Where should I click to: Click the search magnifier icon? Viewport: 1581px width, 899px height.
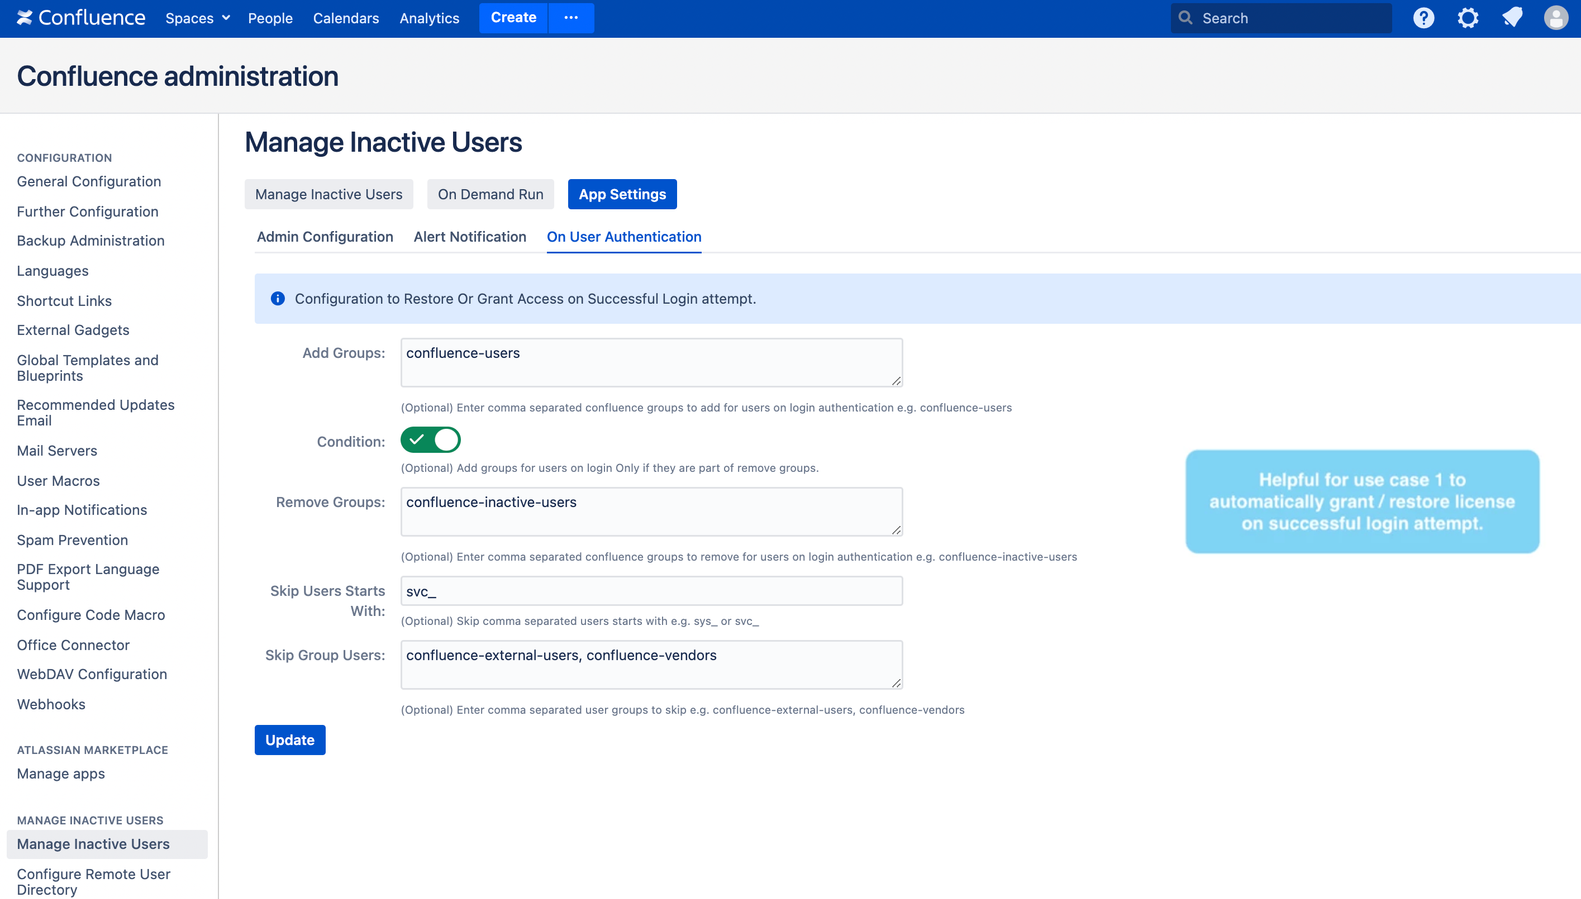point(1186,18)
